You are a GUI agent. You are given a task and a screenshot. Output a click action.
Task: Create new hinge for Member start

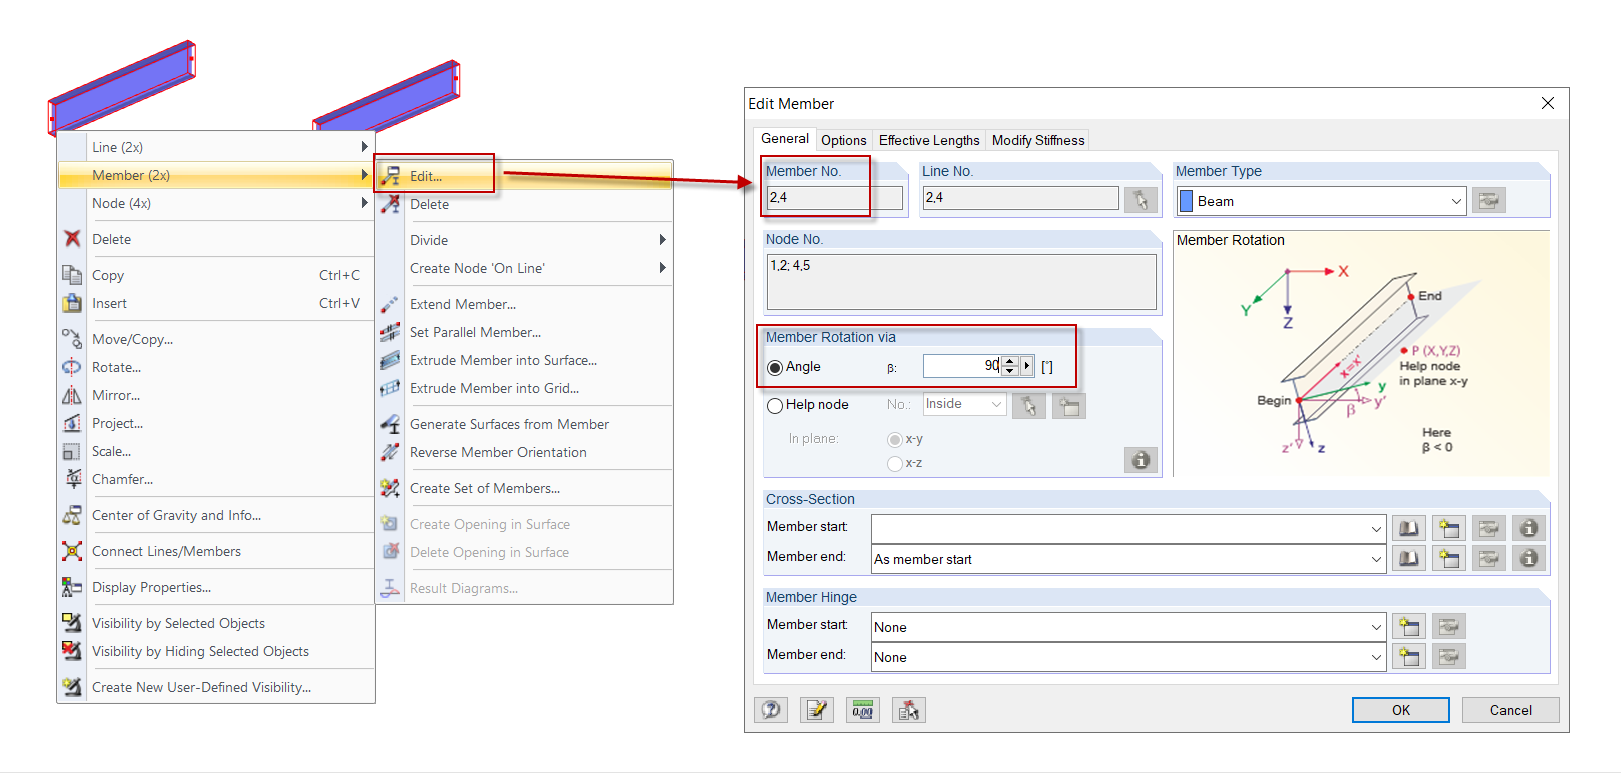tap(1408, 627)
